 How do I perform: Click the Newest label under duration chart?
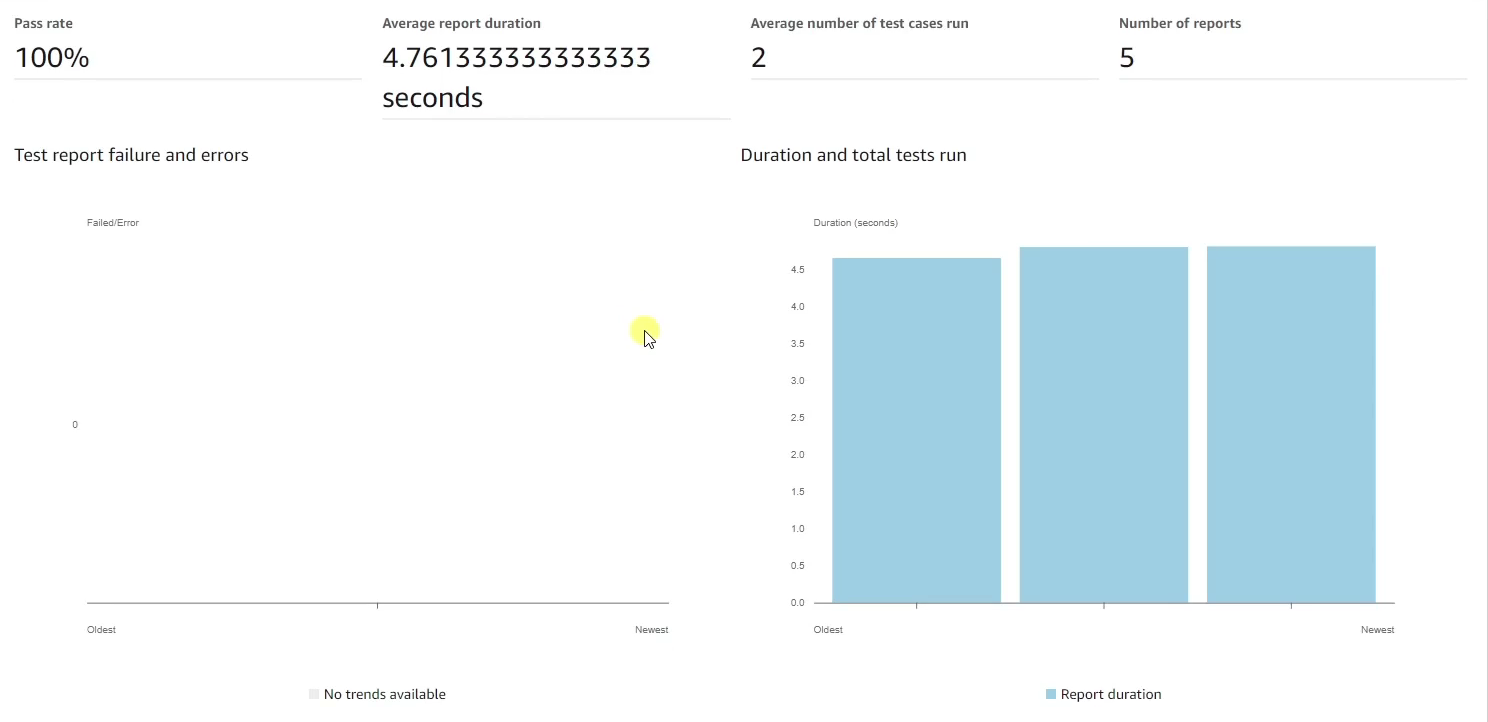pyautogui.click(x=1377, y=630)
